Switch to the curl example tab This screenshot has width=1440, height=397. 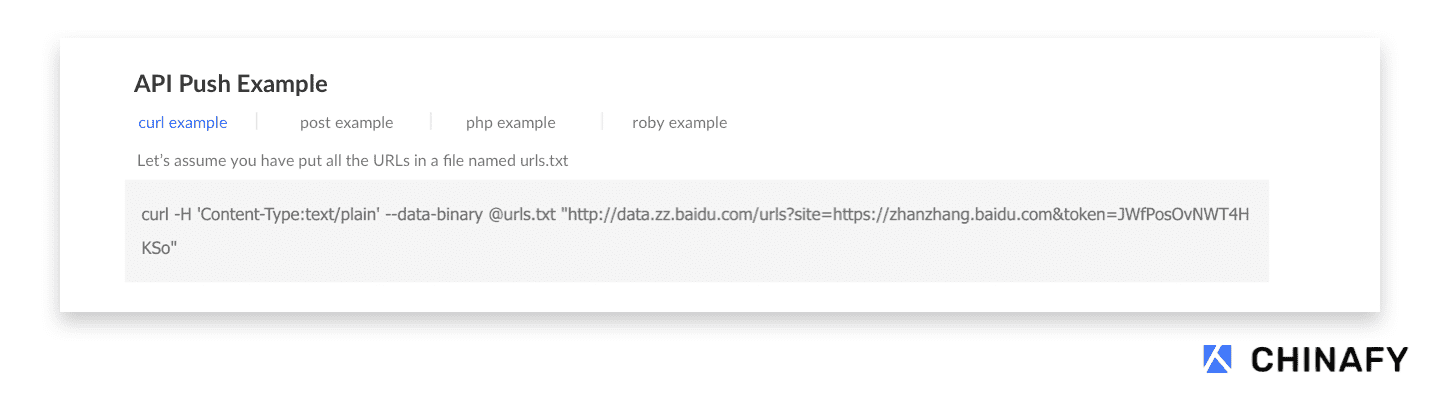[x=183, y=123]
